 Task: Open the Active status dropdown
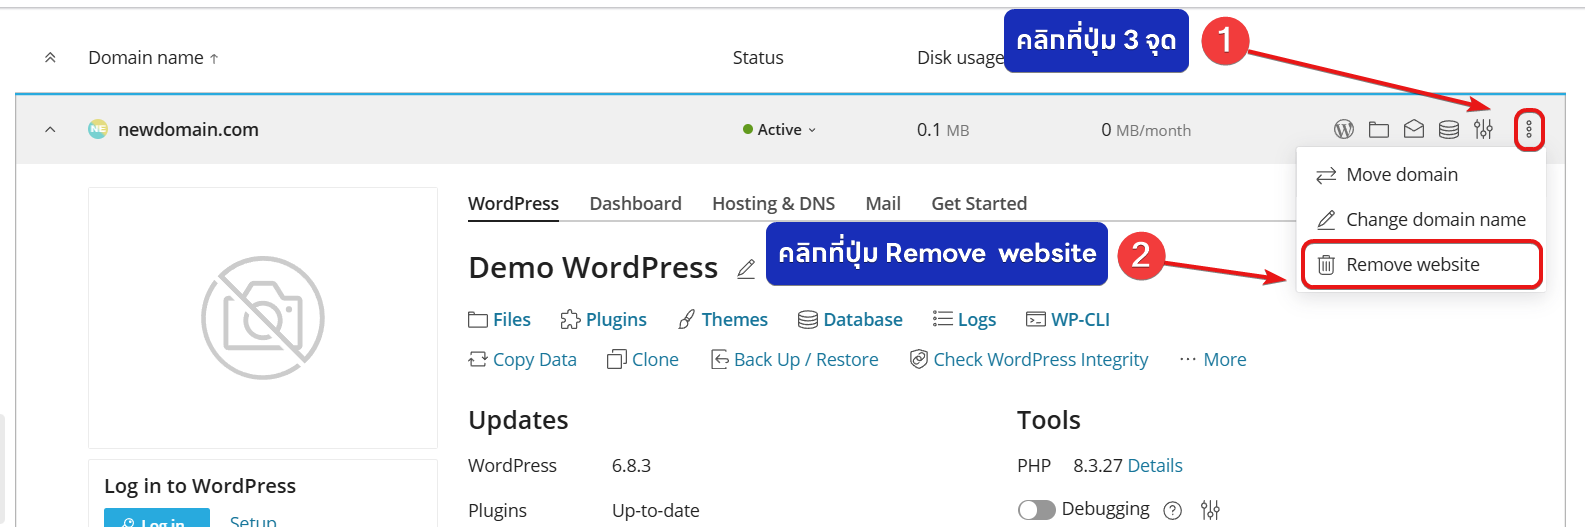[780, 130]
